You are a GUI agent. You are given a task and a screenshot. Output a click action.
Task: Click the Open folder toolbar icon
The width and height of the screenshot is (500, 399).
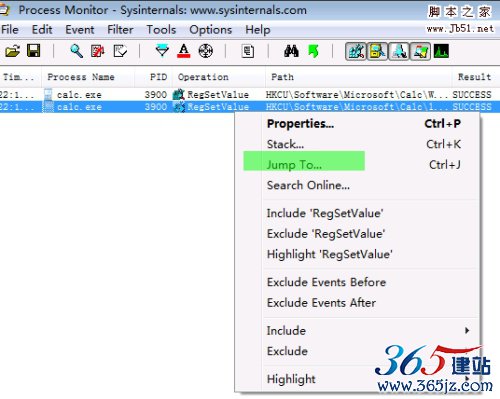[x=13, y=51]
